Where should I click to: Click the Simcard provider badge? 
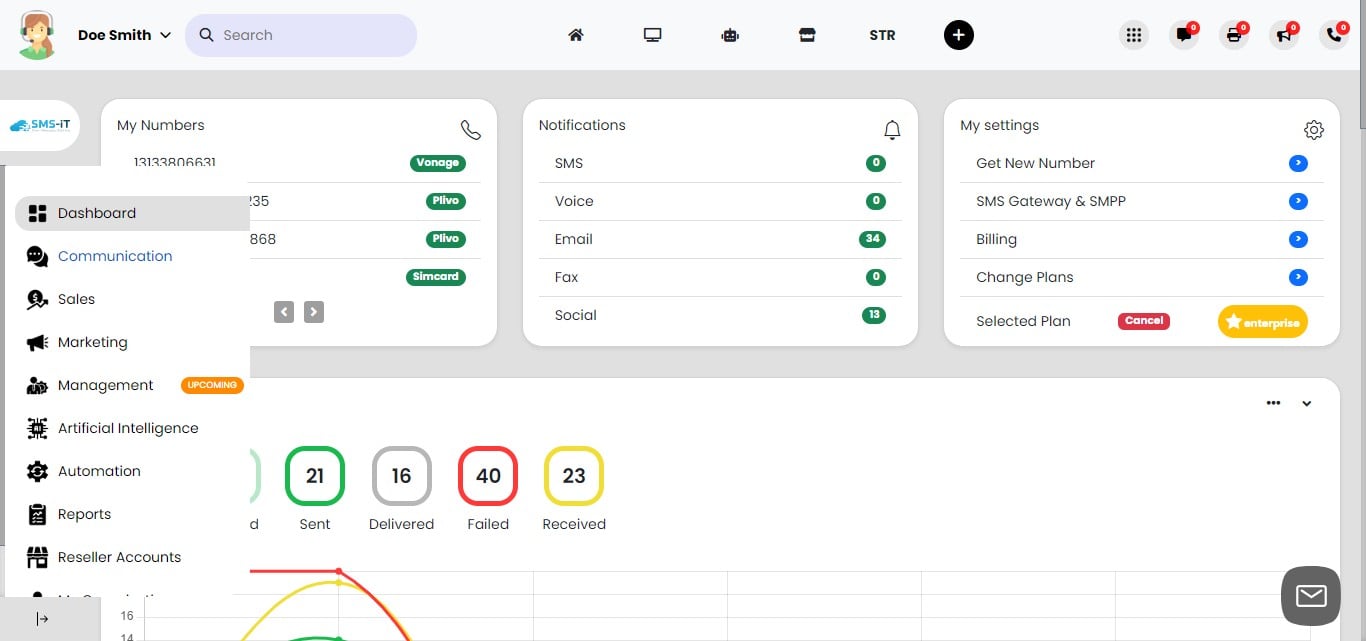click(x=436, y=277)
